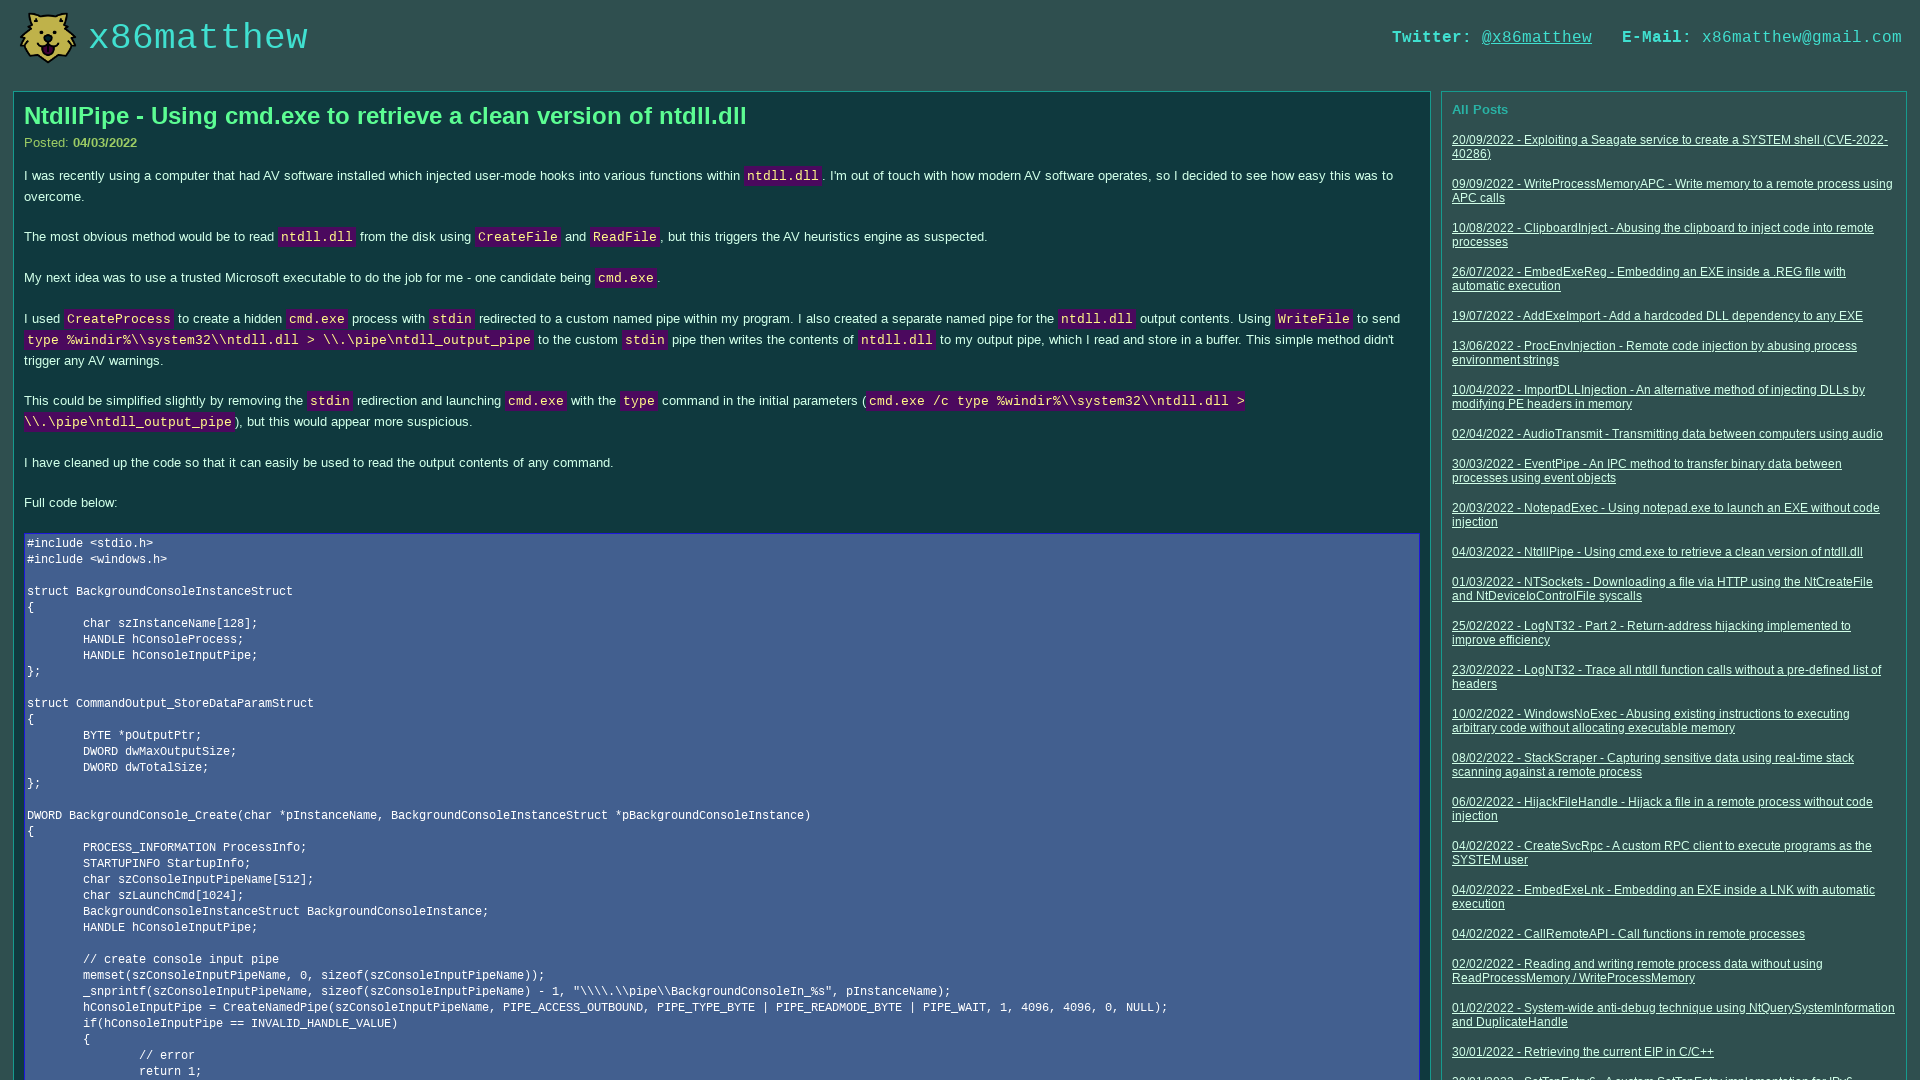Click the '#include <windows.h>' code line
This screenshot has width=1920, height=1080.
(97, 560)
